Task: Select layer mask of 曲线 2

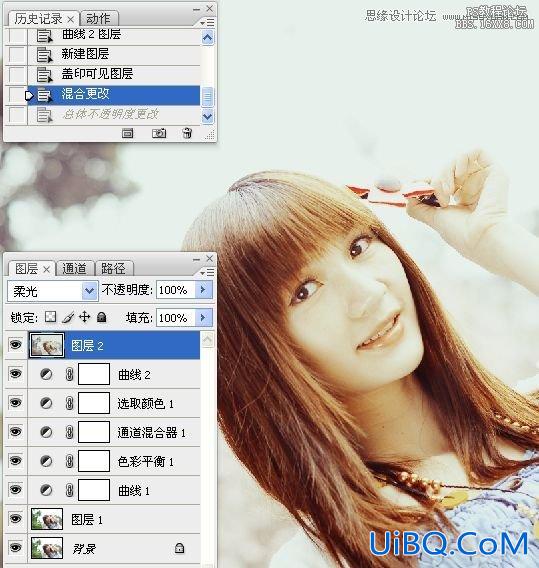Action: (94, 374)
